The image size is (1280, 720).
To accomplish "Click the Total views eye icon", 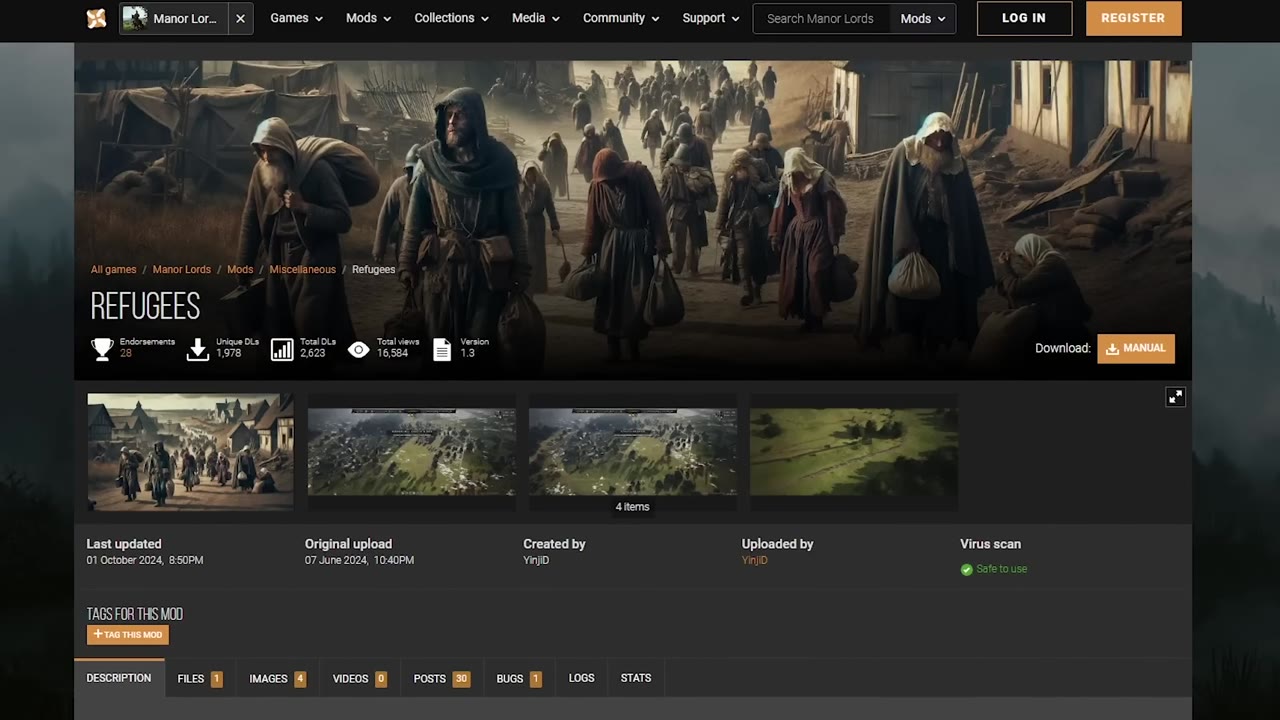I will click(359, 349).
